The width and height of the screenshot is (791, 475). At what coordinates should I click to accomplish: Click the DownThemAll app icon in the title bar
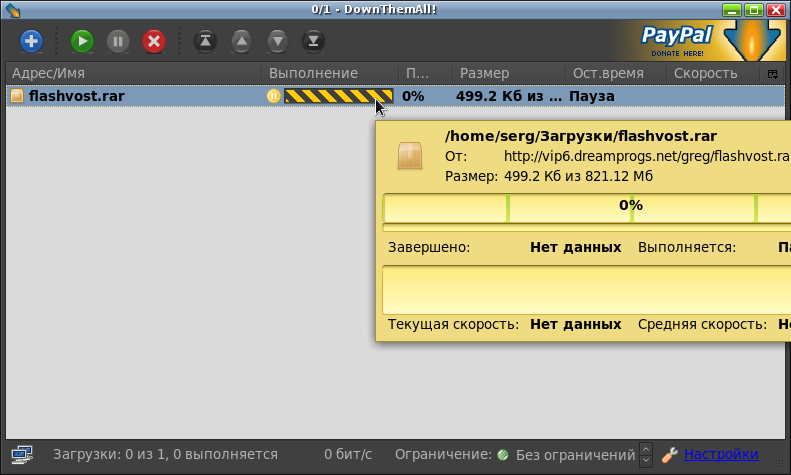point(12,10)
